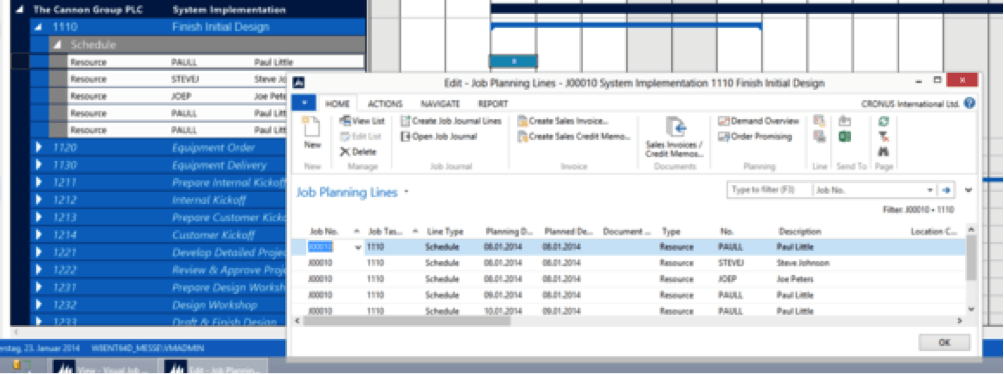Viewport: 1004px width, 374px height.
Task: Expand task 1120 Equipment Order
Action: (x=39, y=148)
